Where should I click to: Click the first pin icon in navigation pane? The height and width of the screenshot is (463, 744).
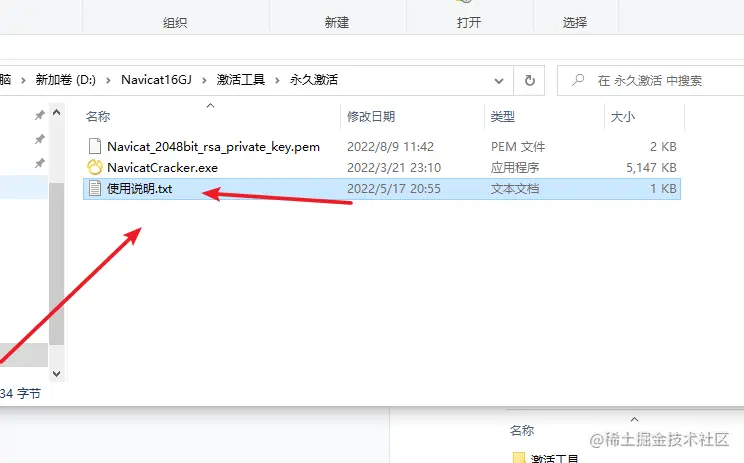click(x=40, y=115)
